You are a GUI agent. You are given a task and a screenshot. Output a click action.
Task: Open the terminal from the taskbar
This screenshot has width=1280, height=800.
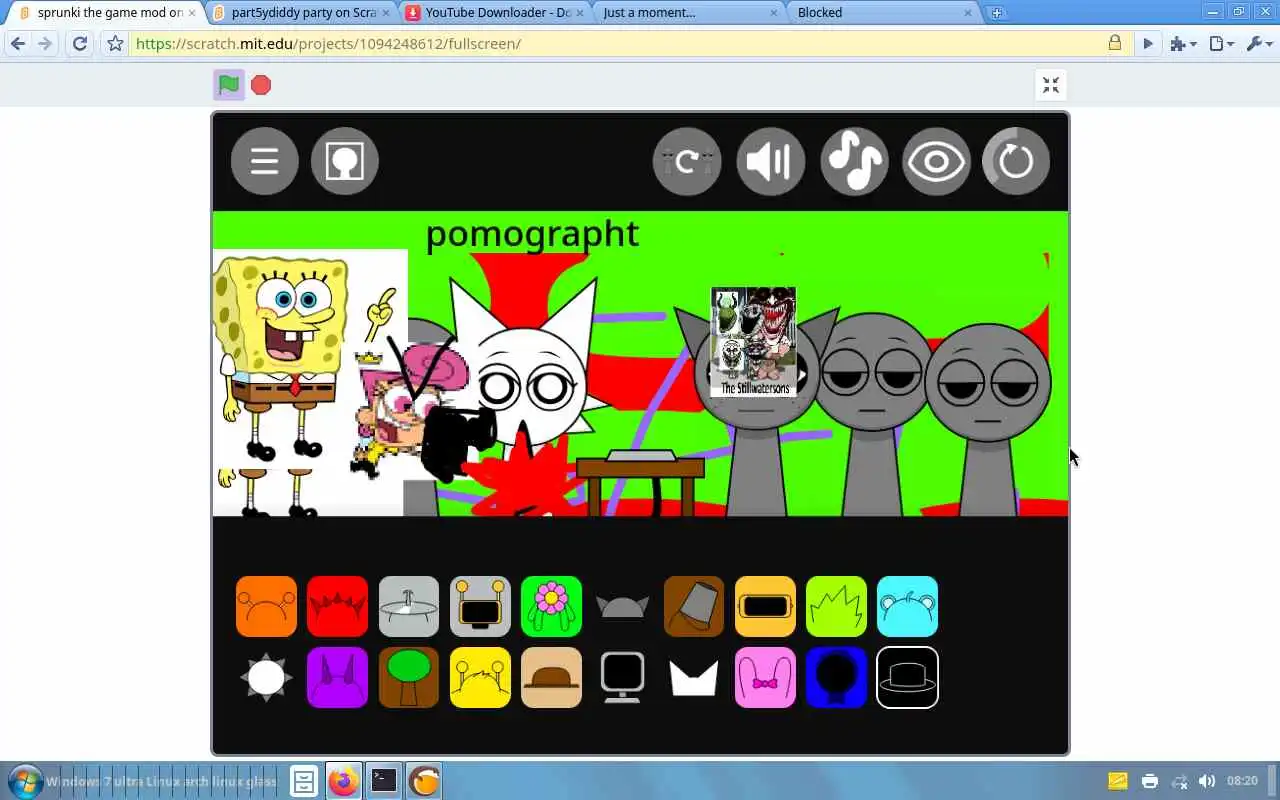point(384,781)
